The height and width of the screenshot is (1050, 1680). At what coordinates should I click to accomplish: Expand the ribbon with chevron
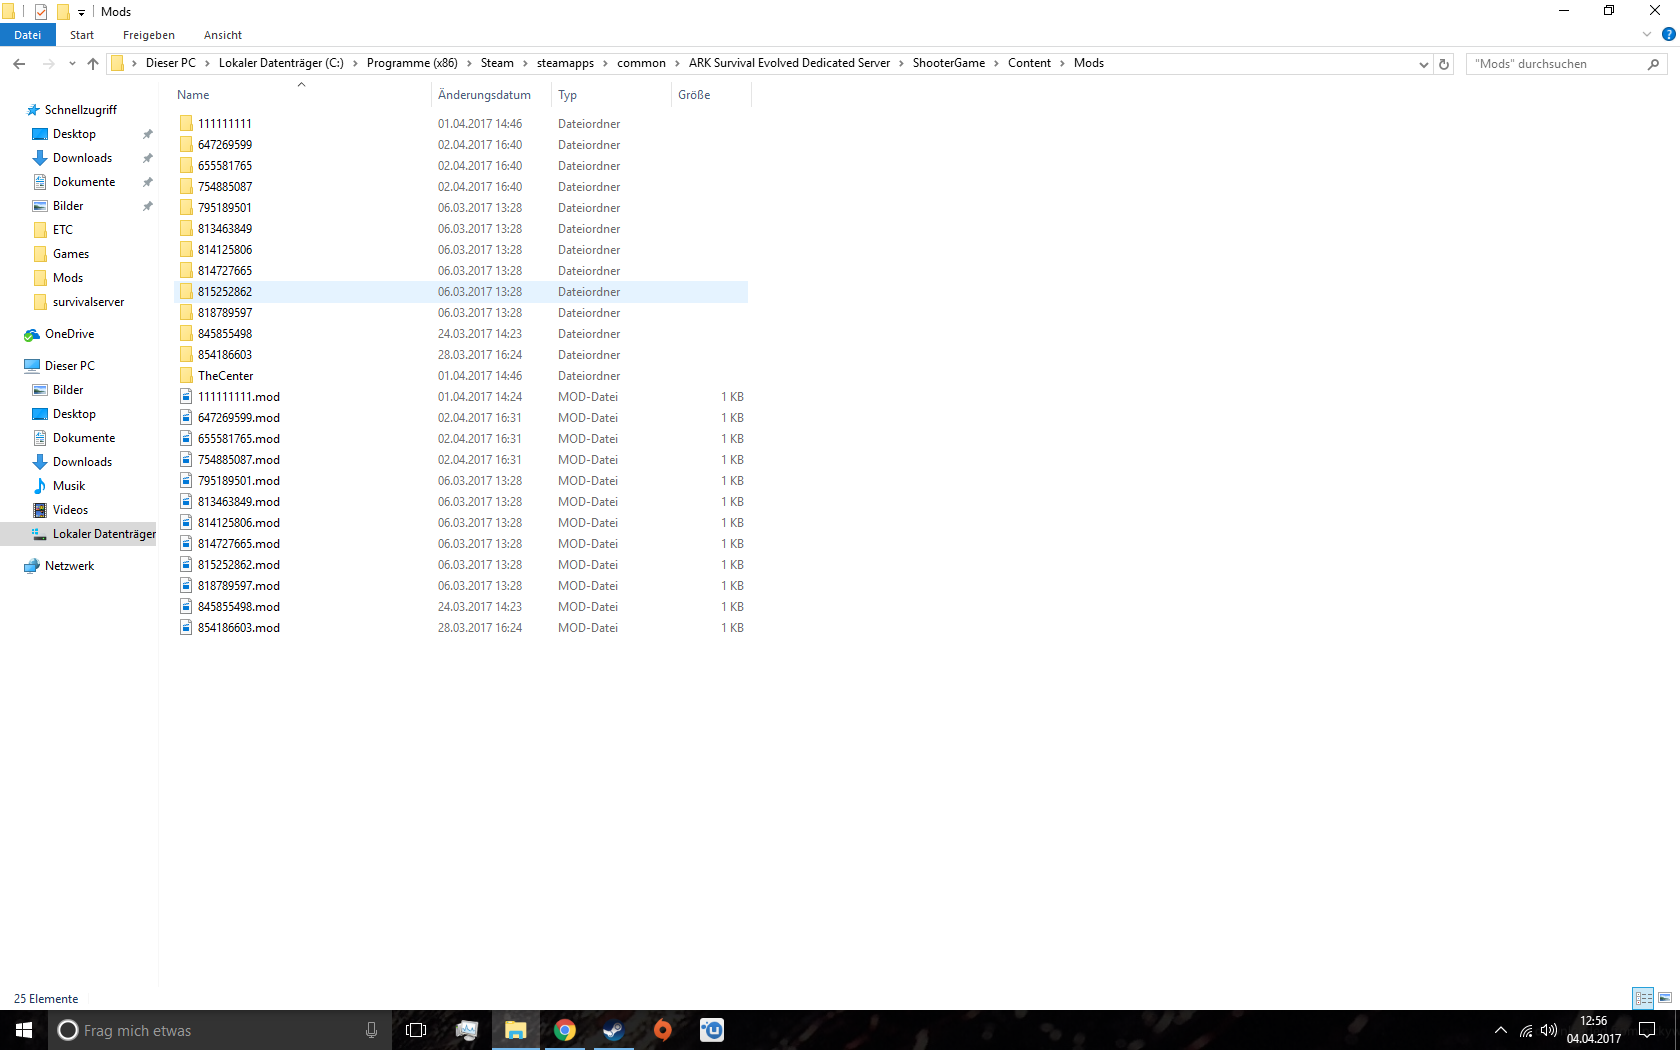(1647, 34)
